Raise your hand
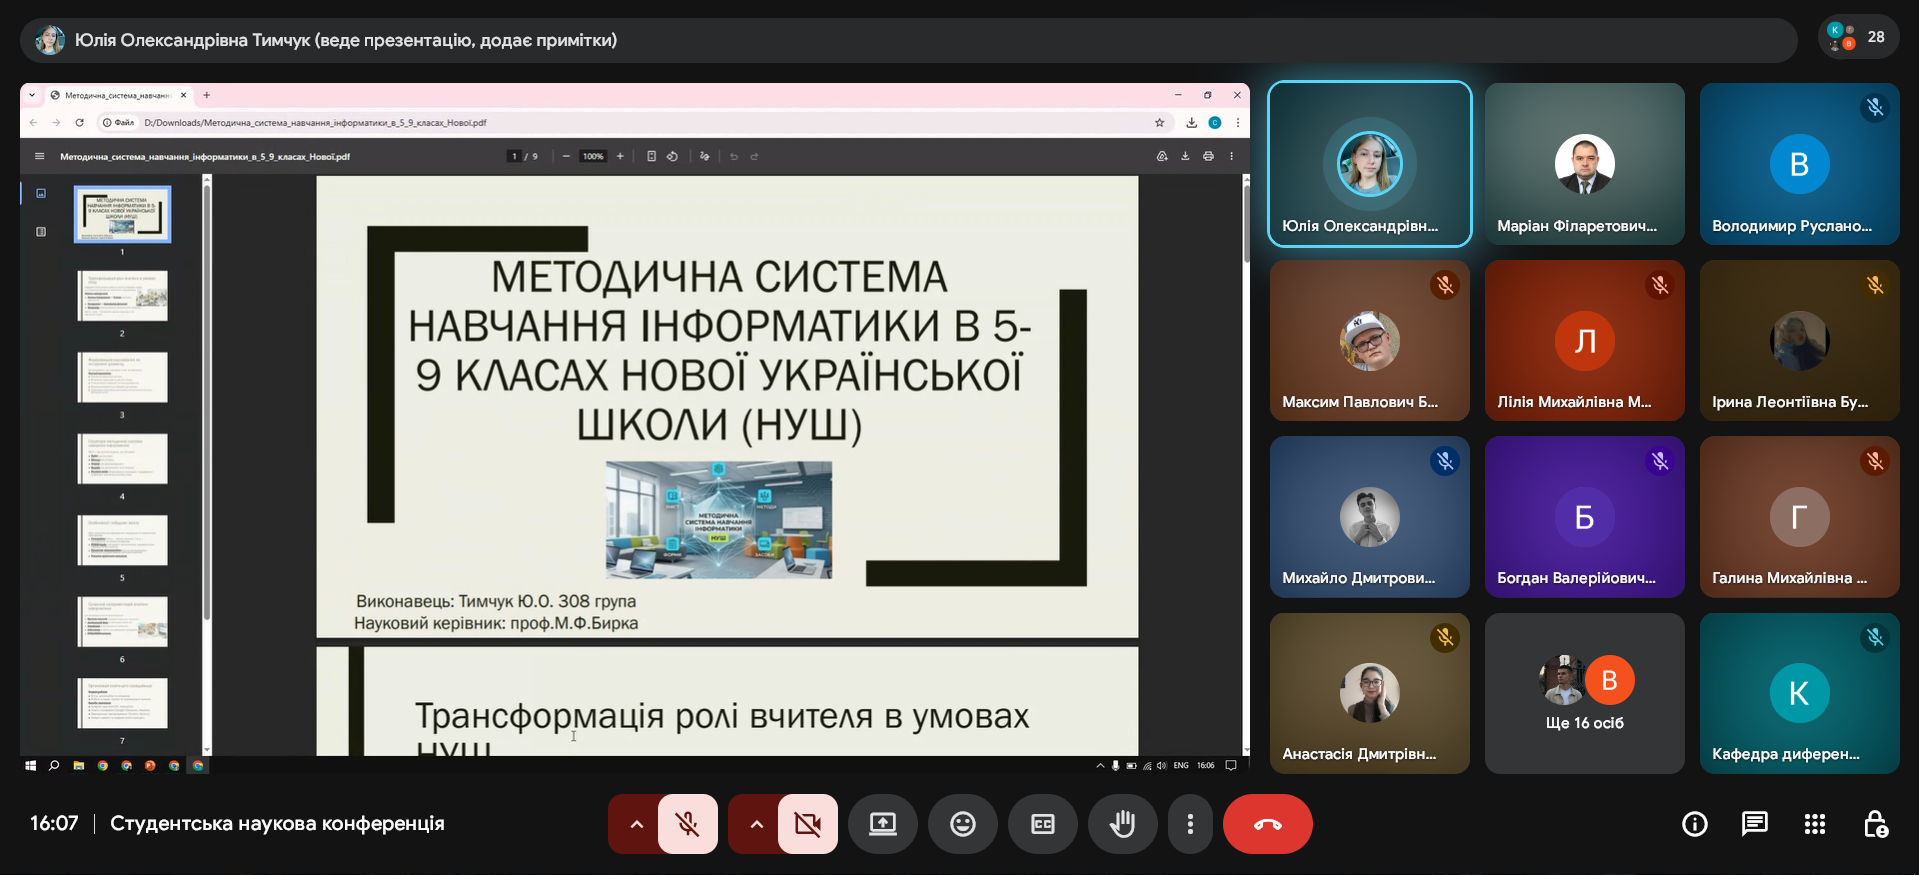The height and width of the screenshot is (875, 1919). coord(1123,824)
